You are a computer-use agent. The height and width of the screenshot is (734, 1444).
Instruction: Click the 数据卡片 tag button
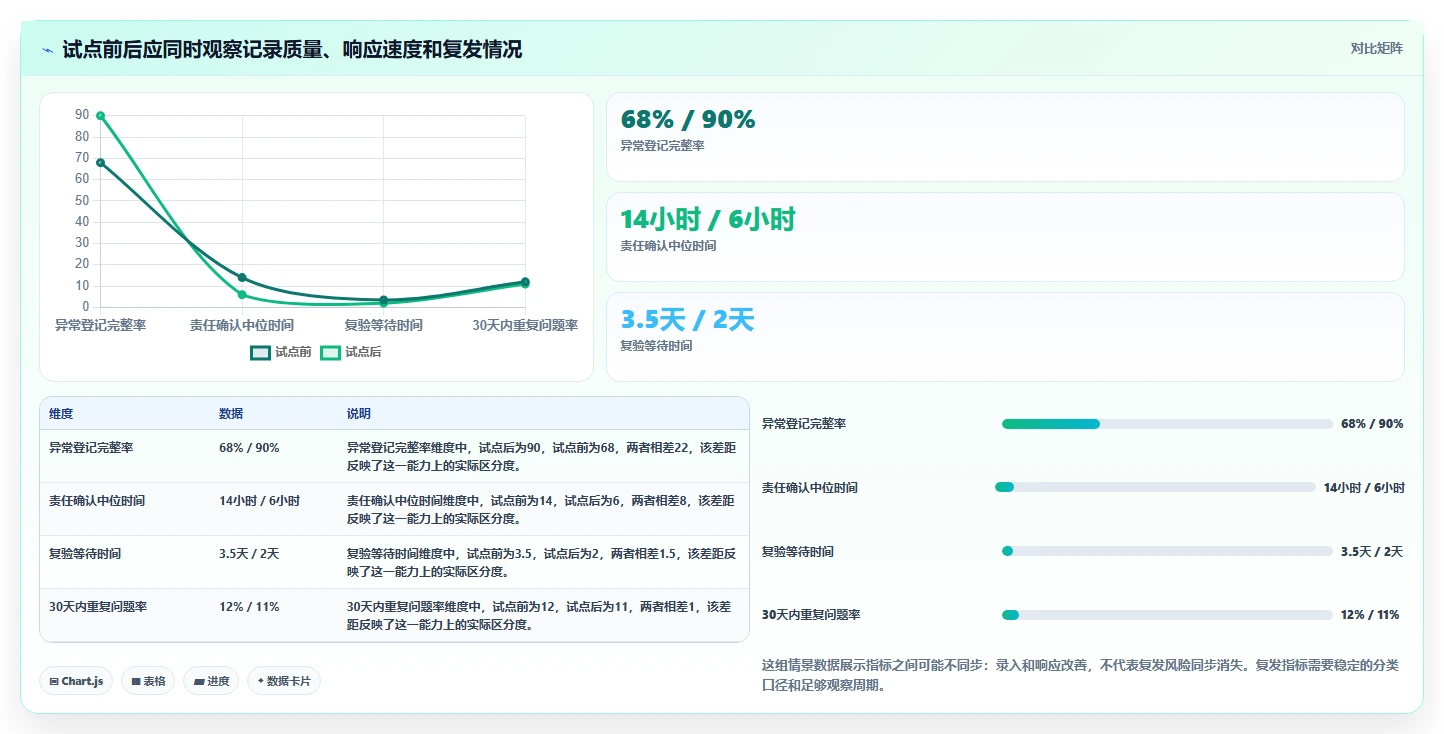tap(284, 681)
